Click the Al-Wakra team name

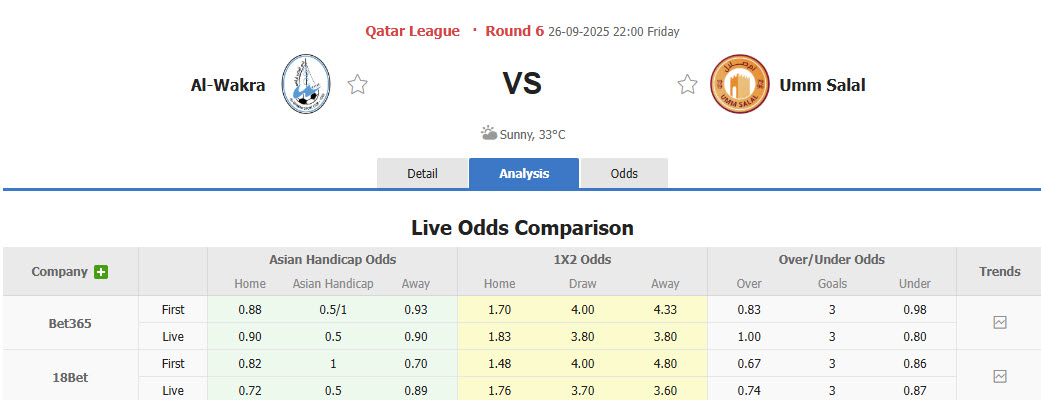click(x=228, y=85)
